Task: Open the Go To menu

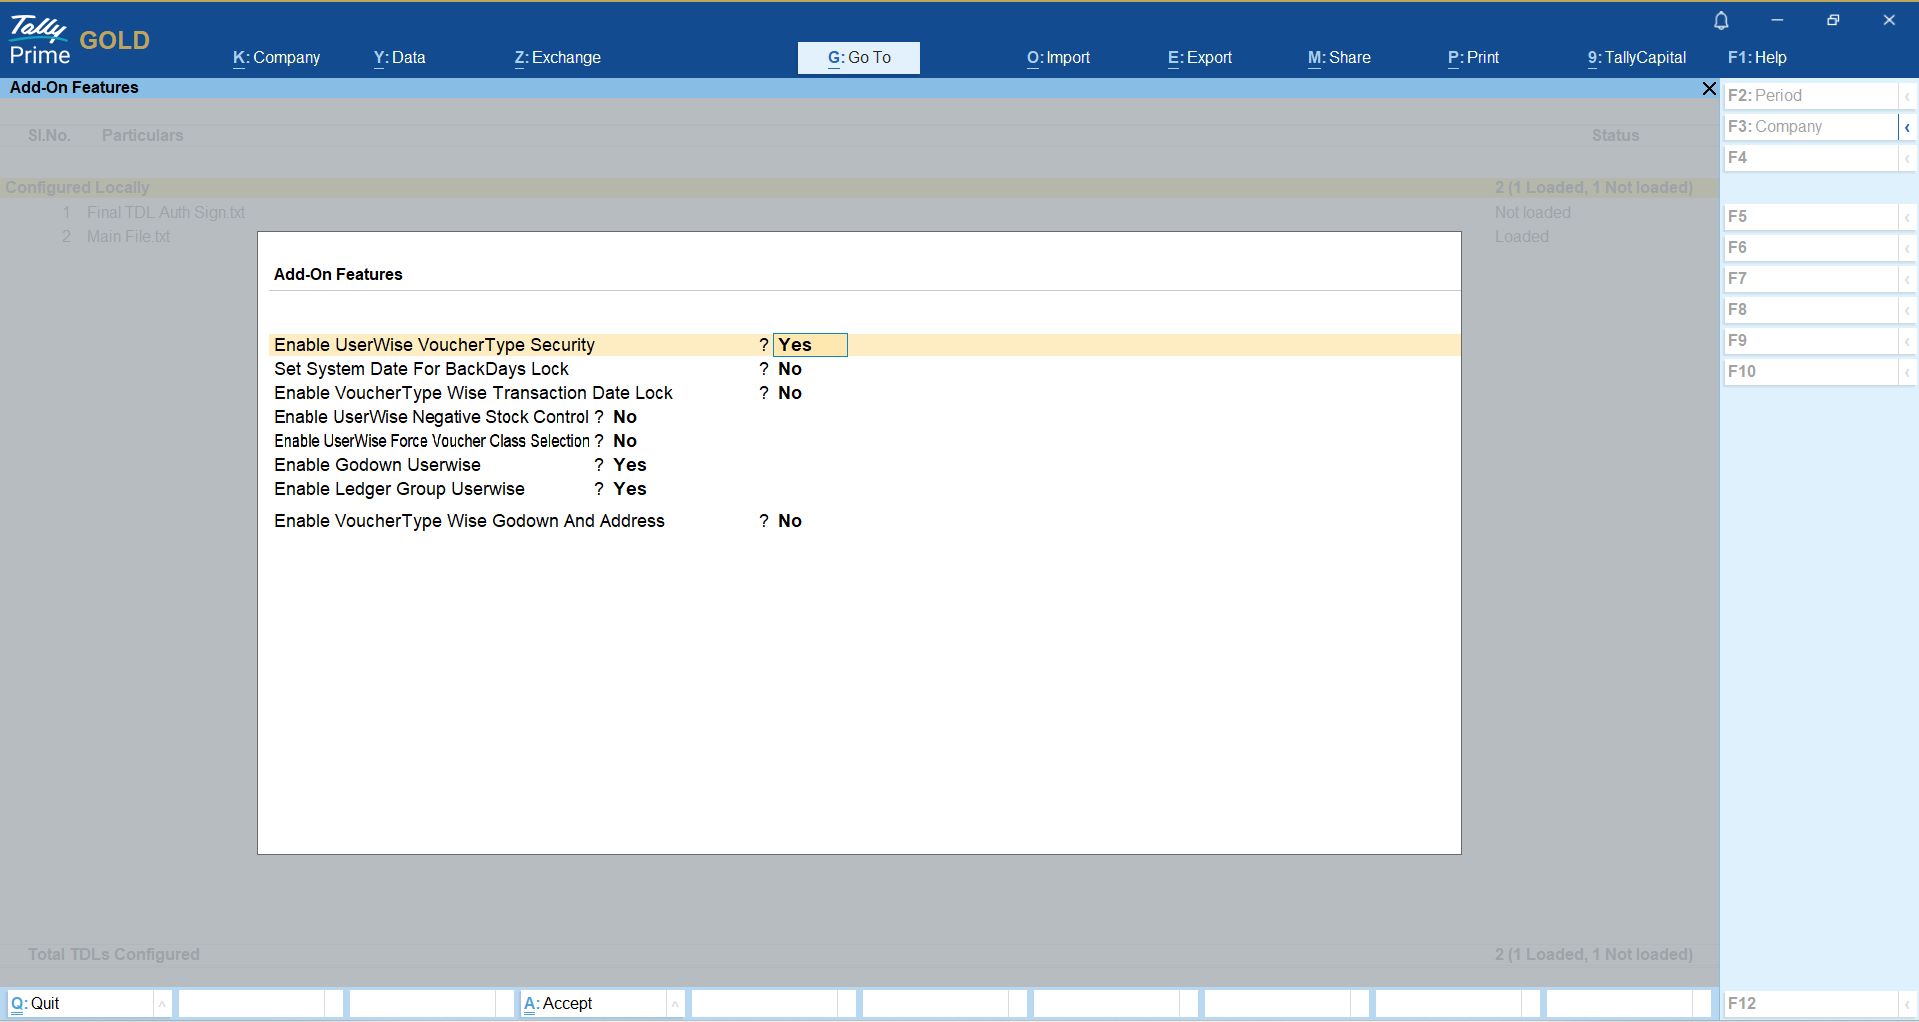Action: pyautogui.click(x=858, y=58)
